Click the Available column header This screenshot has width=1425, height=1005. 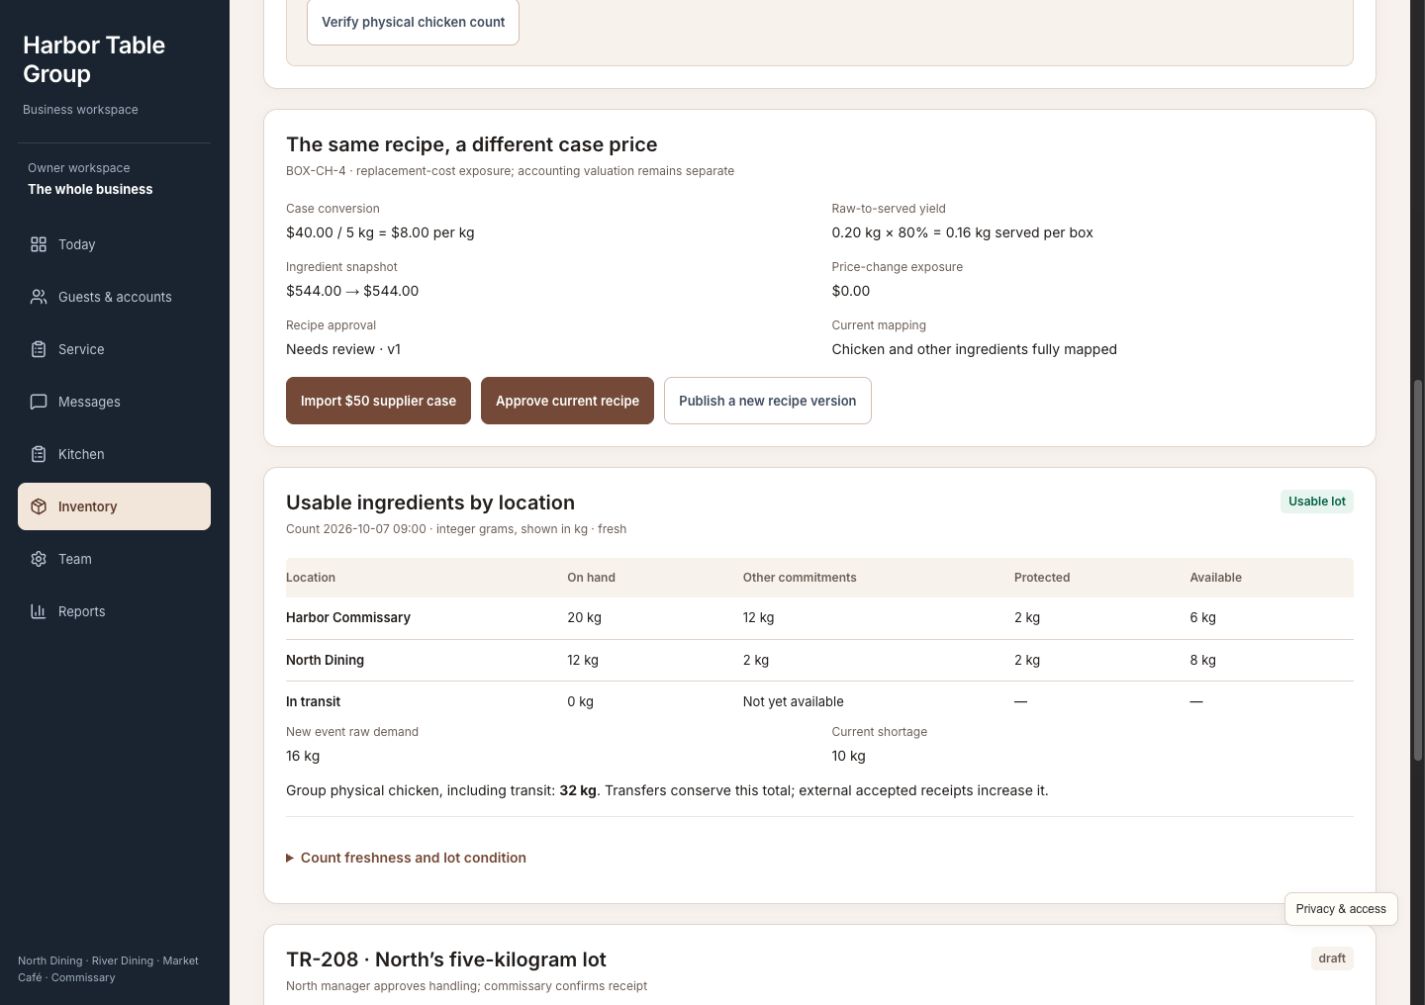click(1215, 578)
